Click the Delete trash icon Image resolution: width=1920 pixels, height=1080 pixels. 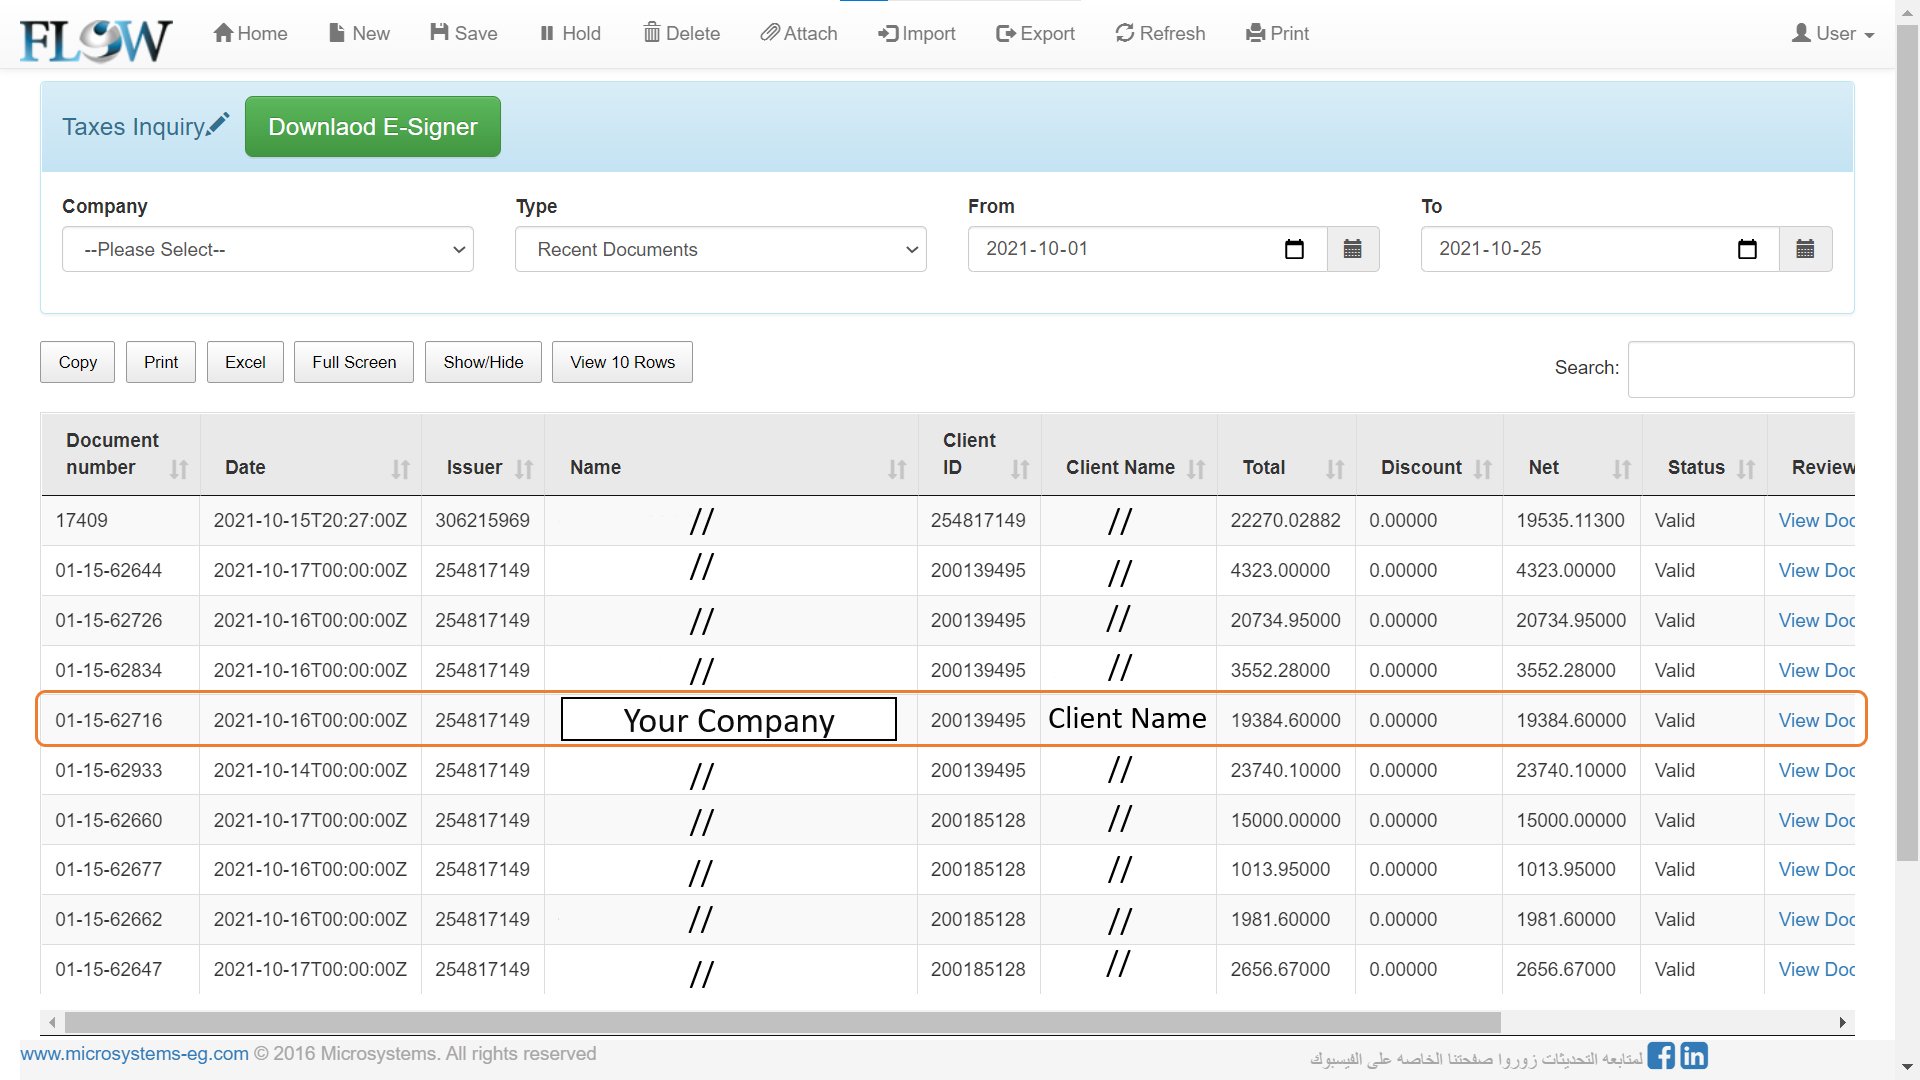pyautogui.click(x=652, y=33)
